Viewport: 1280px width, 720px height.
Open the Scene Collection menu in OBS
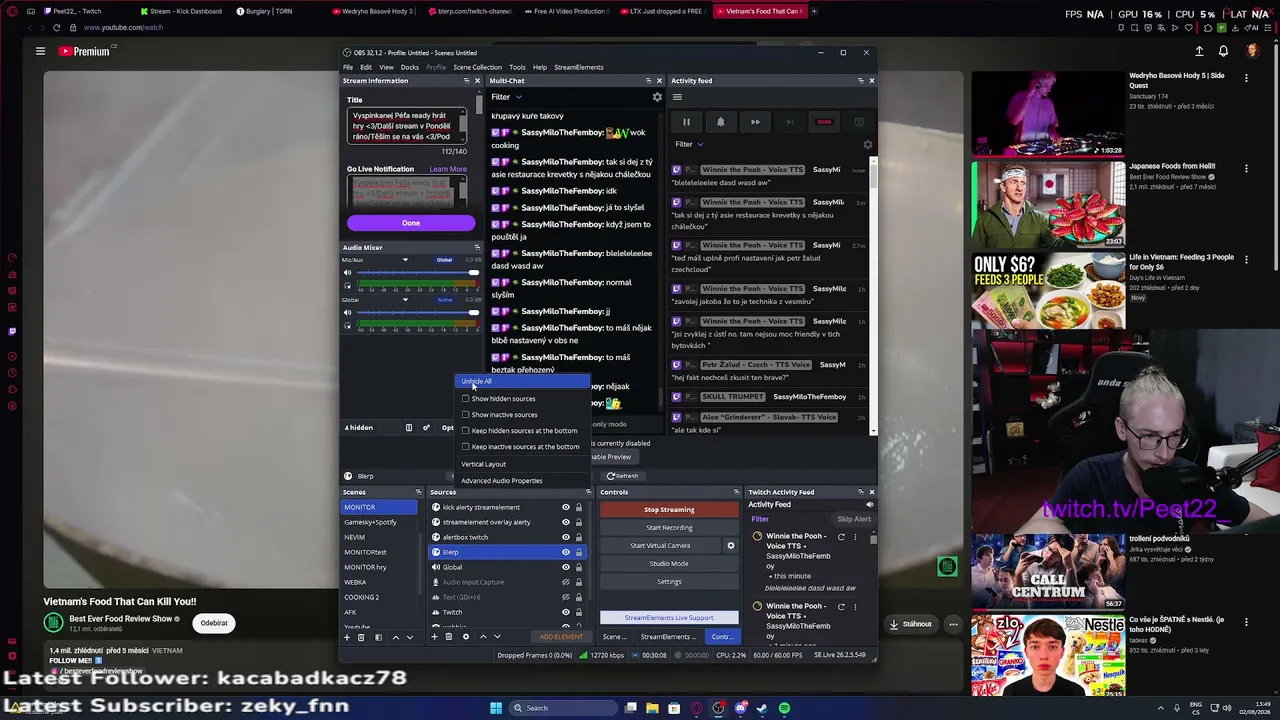(x=477, y=67)
